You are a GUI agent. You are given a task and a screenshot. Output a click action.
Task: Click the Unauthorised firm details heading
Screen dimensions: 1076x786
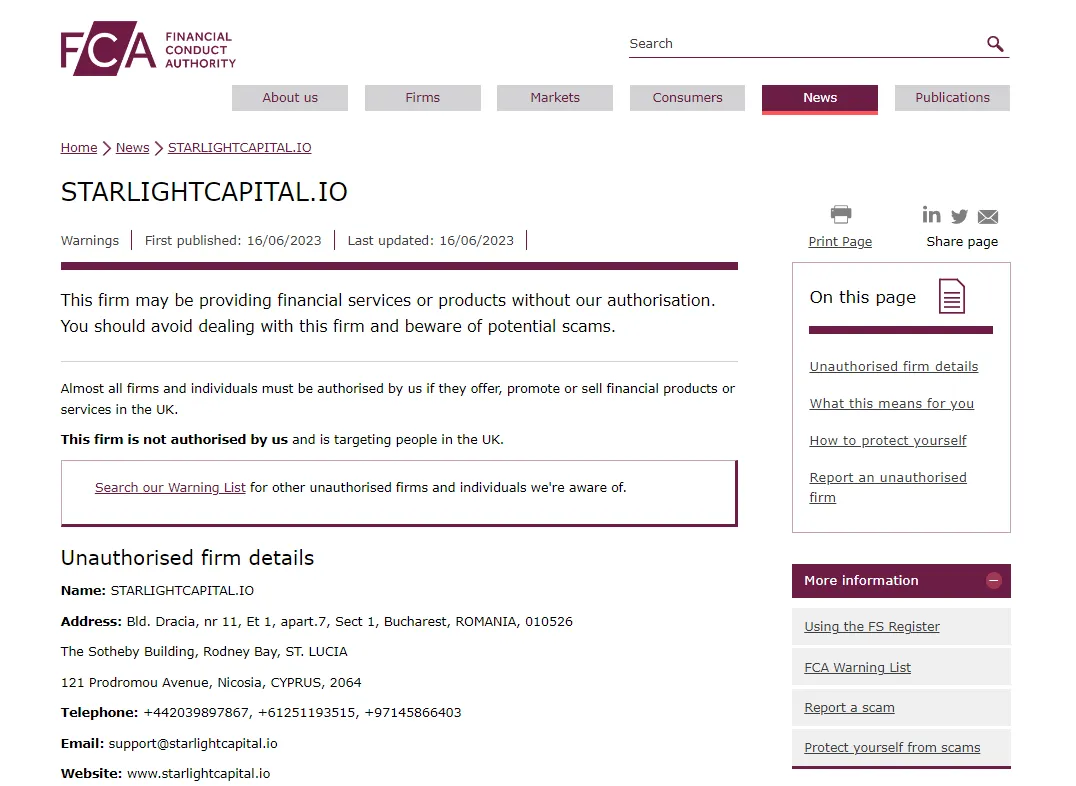[187, 557]
